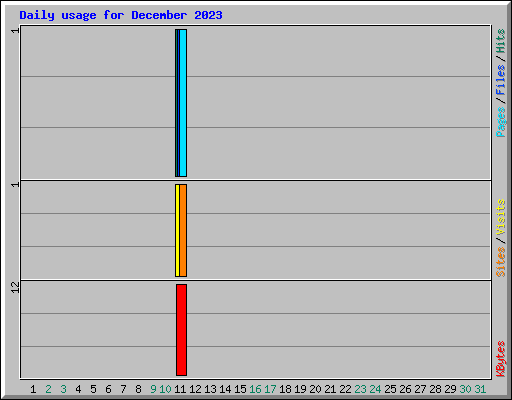
Task: Click the red KBytes bar for day 11
Action: click(x=181, y=330)
